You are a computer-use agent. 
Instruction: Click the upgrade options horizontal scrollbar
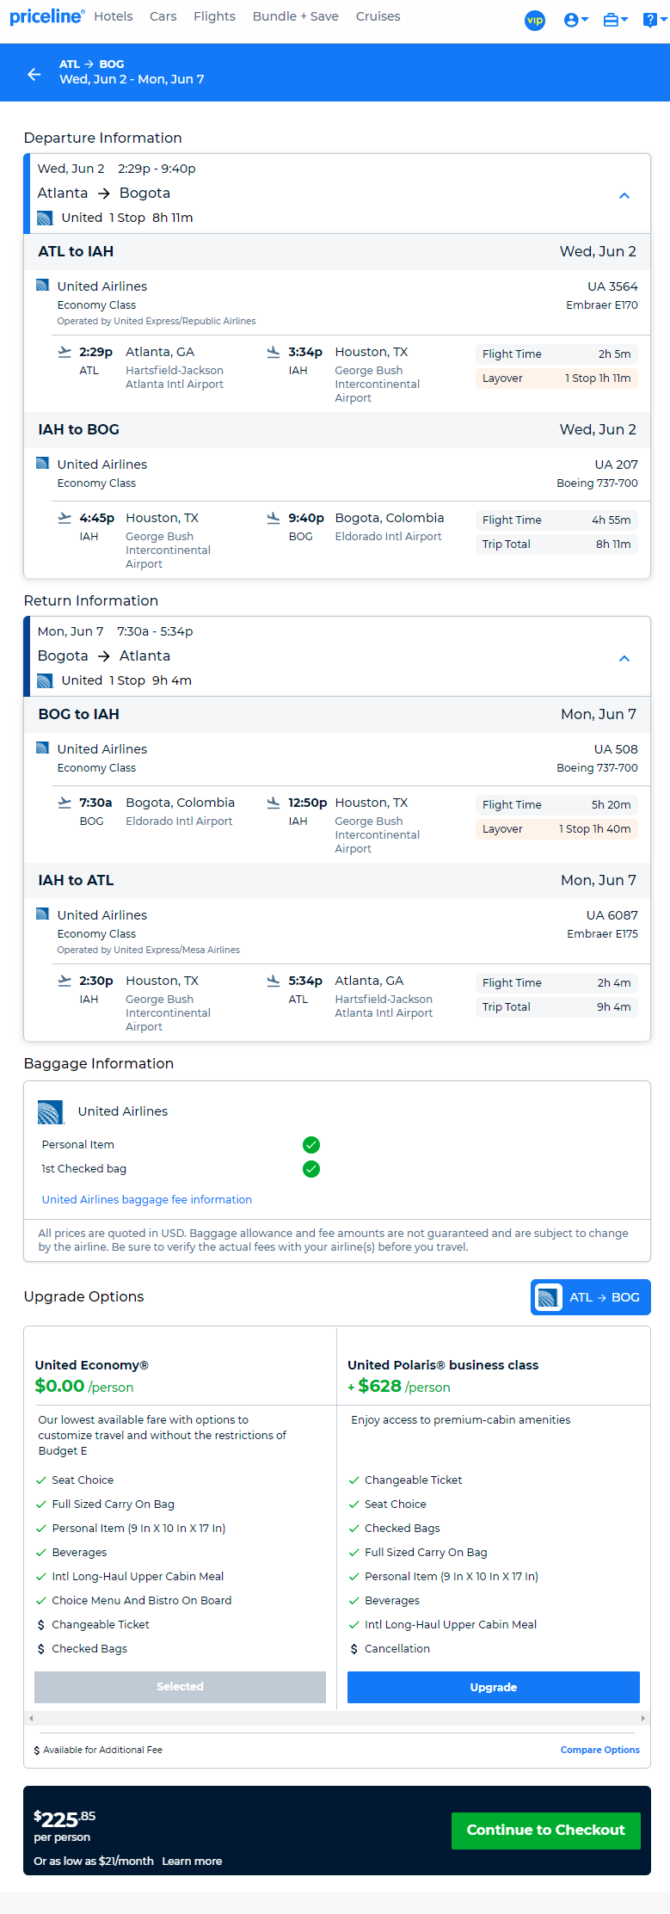[x=337, y=1718]
